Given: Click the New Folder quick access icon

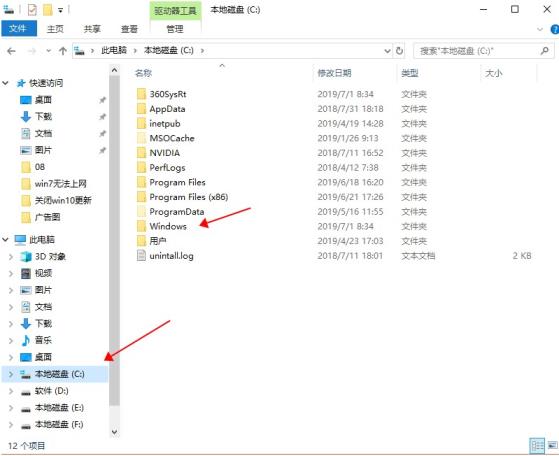Looking at the screenshot, I should pos(48,10).
